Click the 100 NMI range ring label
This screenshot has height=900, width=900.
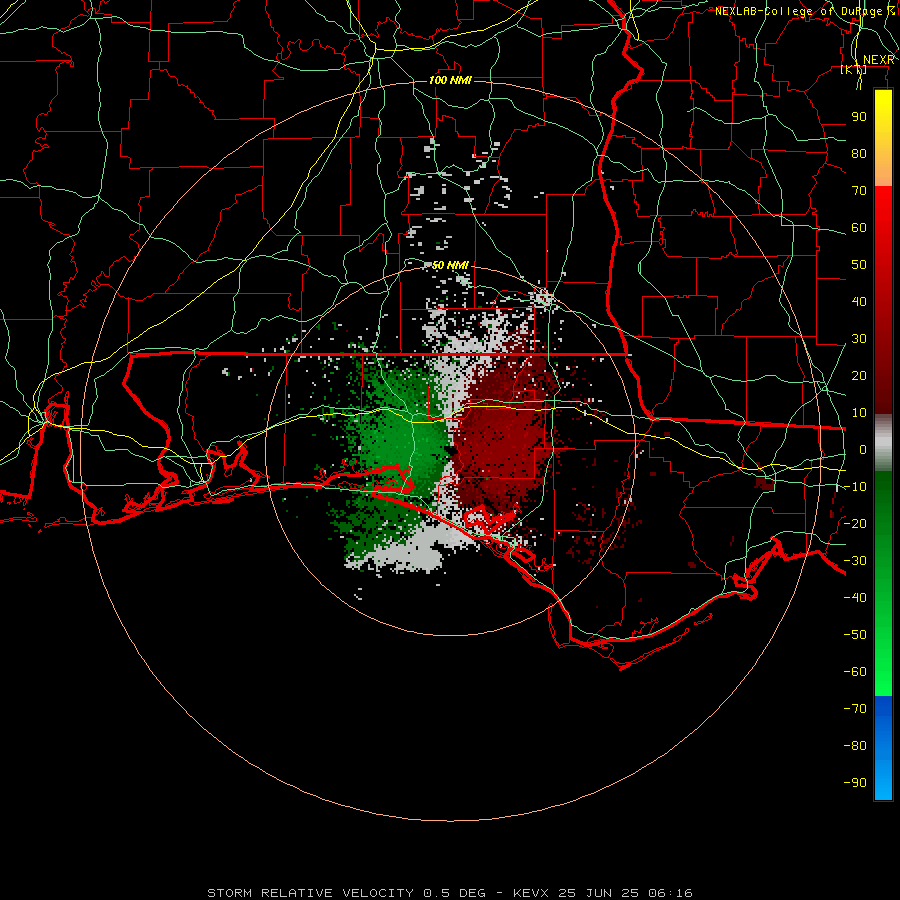(x=451, y=80)
